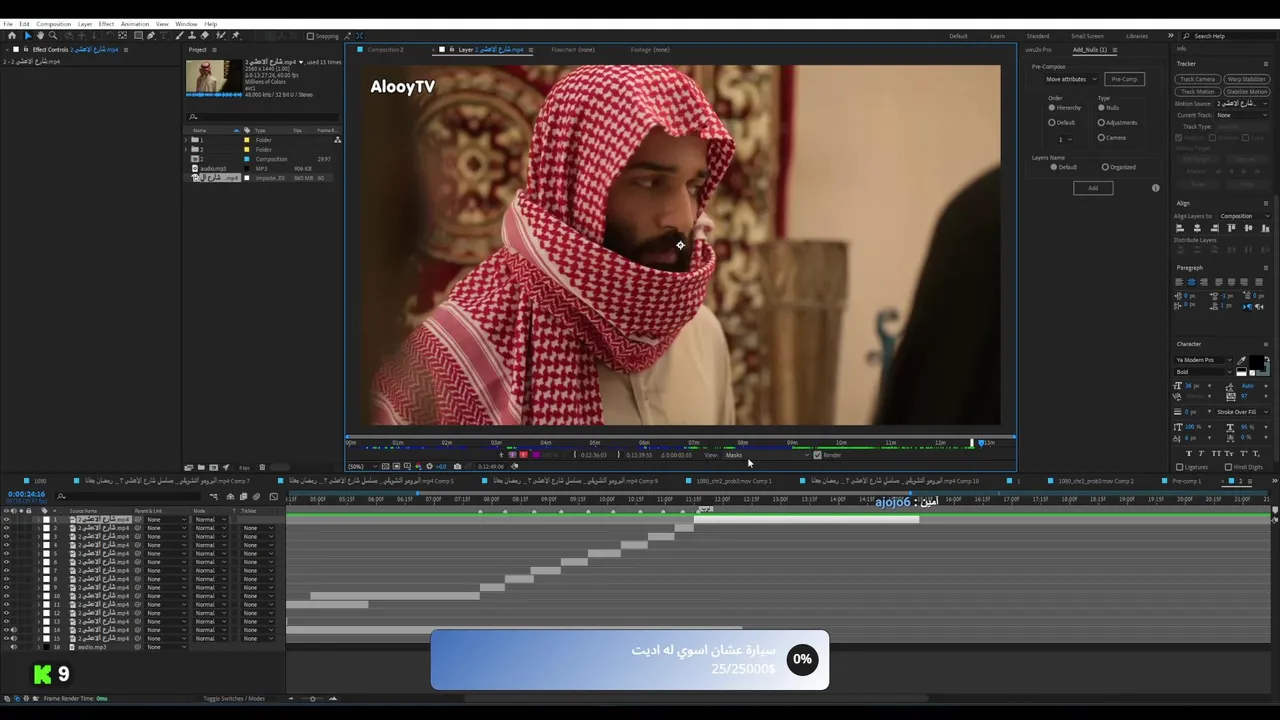1280x720 pixels.
Task: Align layers to left edge icon
Action: tap(1180, 228)
